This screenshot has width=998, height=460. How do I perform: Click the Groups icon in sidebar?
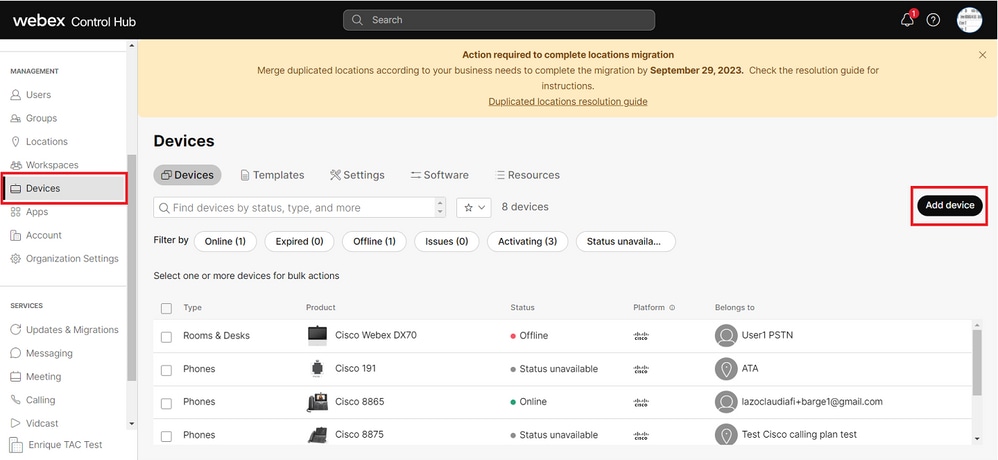[x=16, y=118]
